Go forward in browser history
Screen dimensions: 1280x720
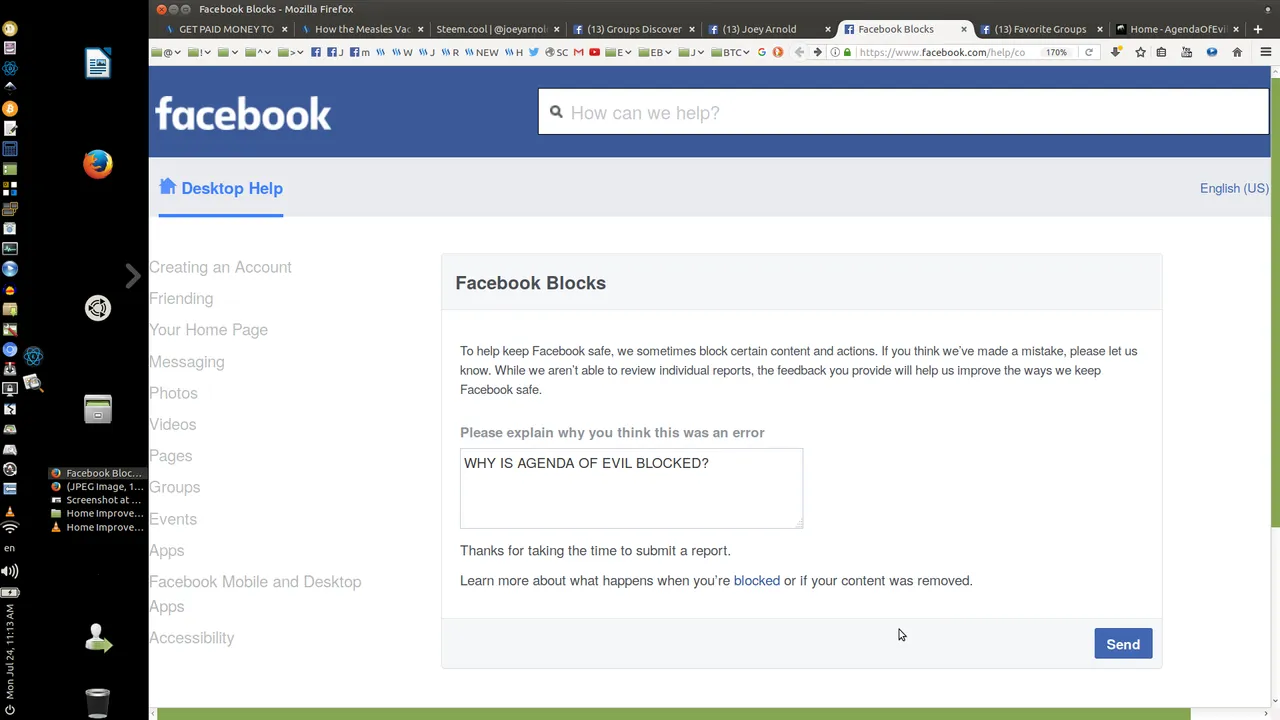(x=817, y=52)
